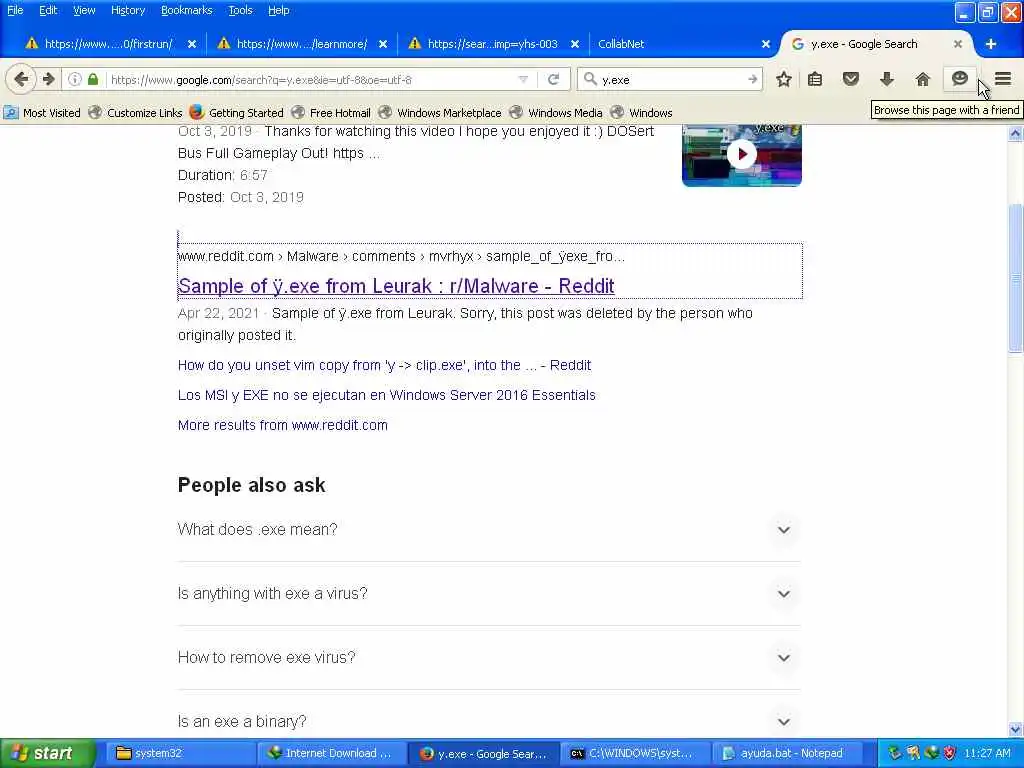1024x768 pixels.
Task: Click the magnifier icon in search box
Action: 590,80
